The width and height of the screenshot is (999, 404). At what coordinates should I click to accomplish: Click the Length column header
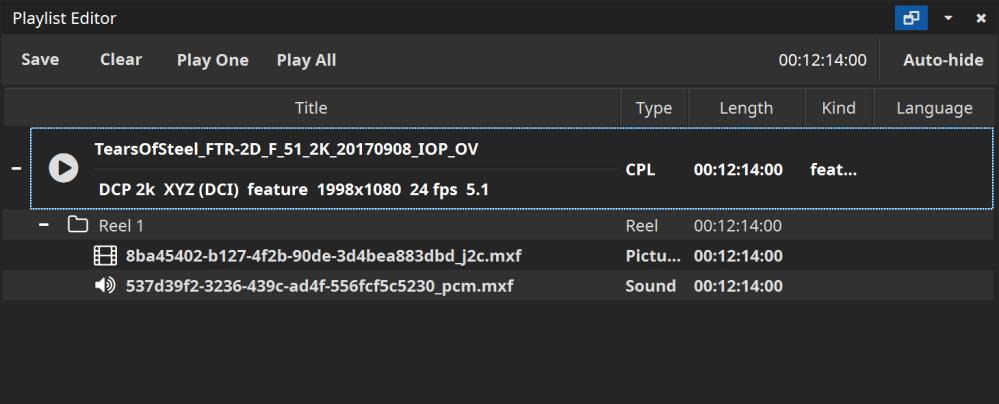[x=746, y=108]
